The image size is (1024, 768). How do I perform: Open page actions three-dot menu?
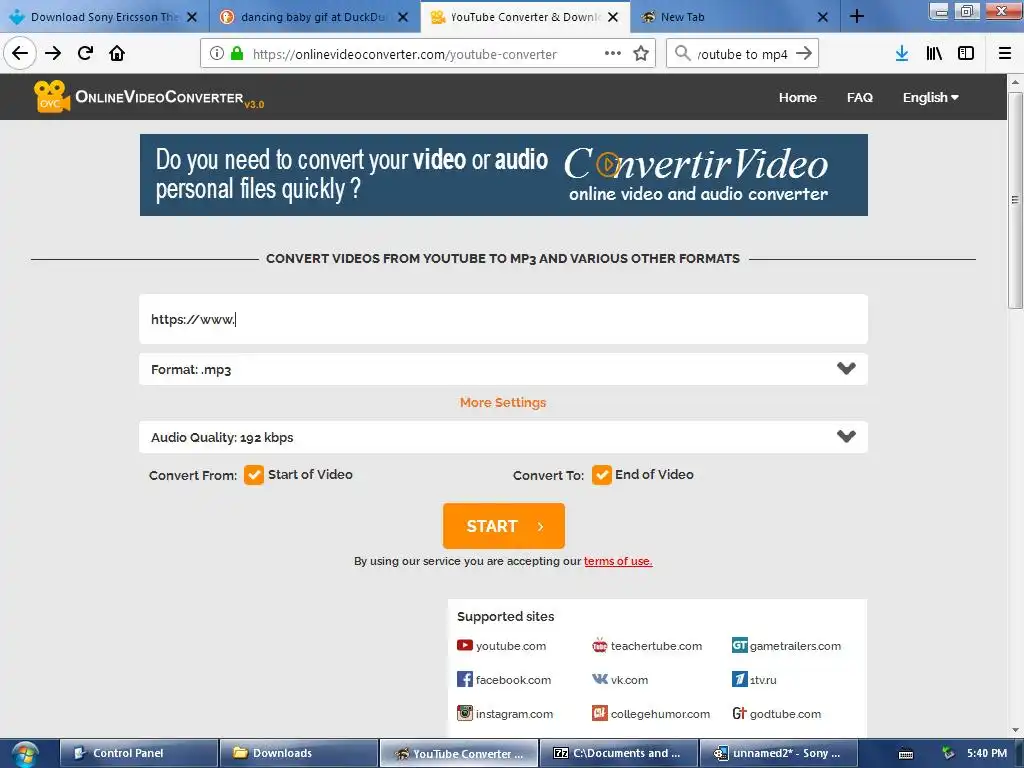coord(613,54)
